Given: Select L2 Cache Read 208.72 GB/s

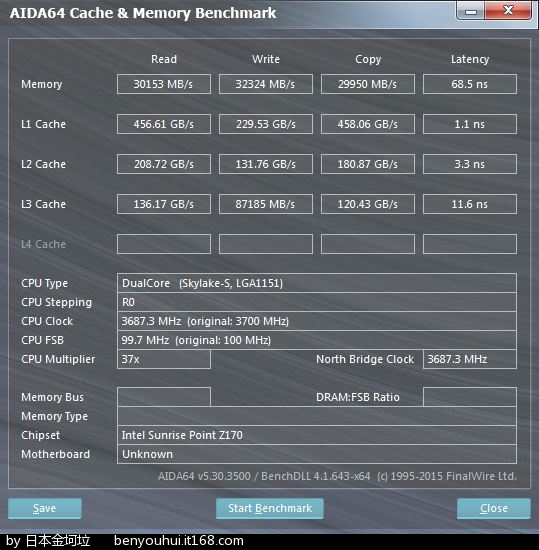Looking at the screenshot, I should (164, 164).
